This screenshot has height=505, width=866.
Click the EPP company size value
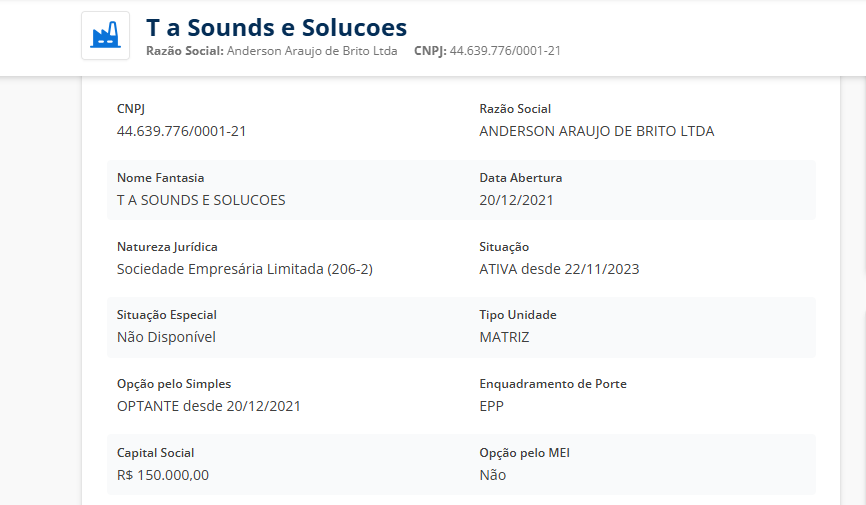click(x=492, y=406)
